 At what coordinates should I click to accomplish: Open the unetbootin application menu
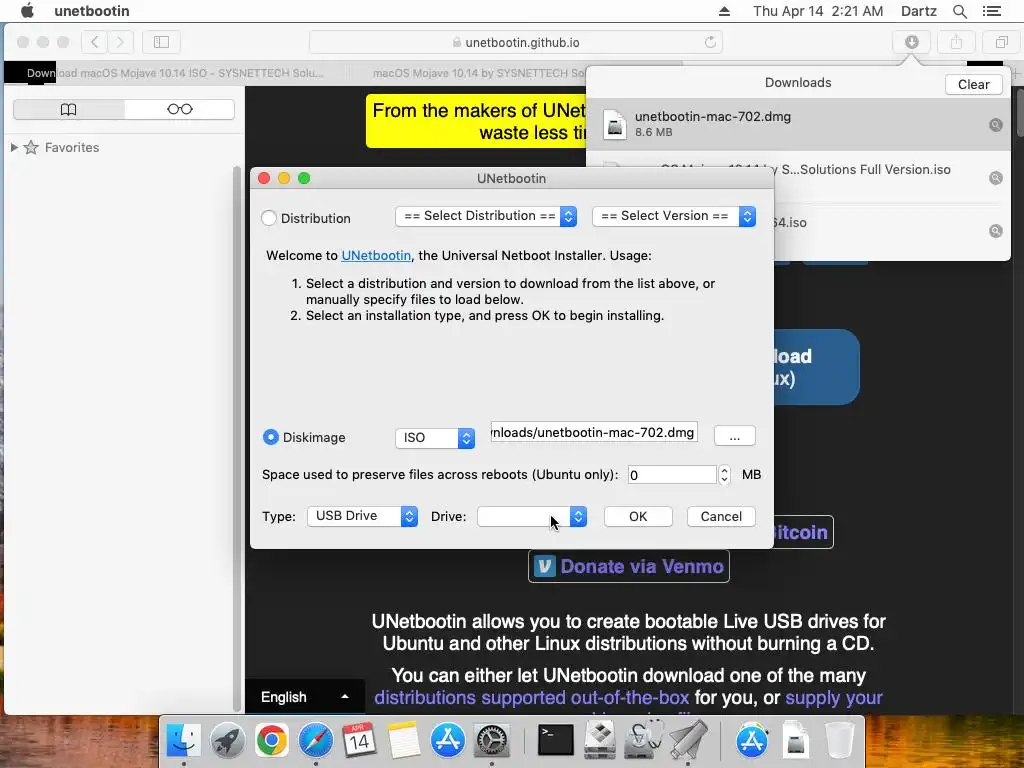click(x=91, y=11)
